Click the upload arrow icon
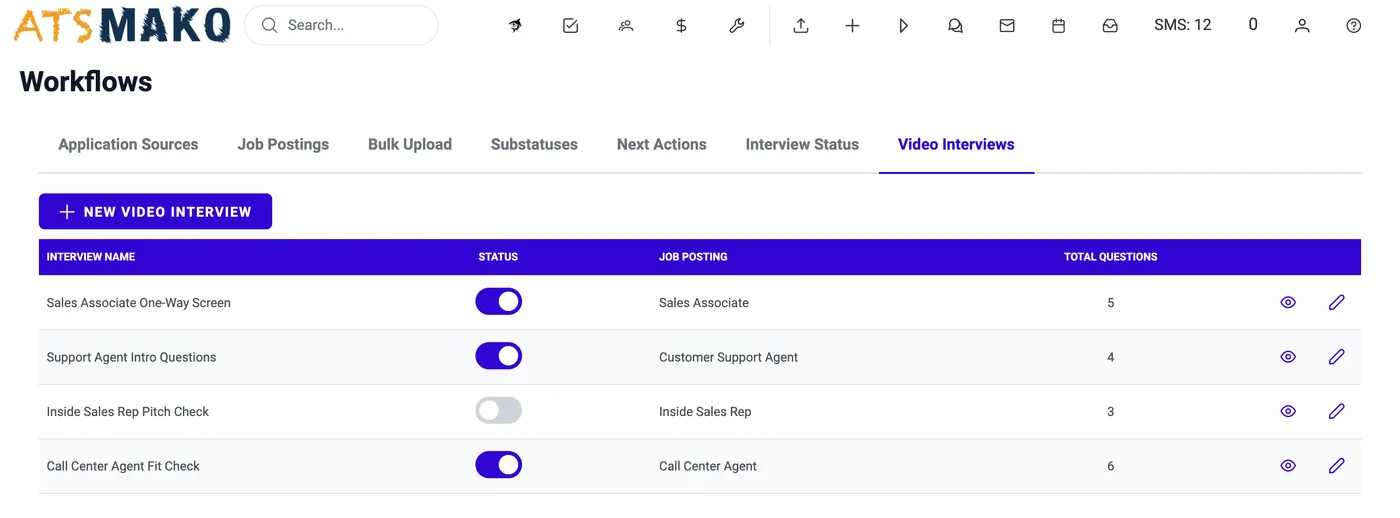The width and height of the screenshot is (1400, 518). pyautogui.click(x=801, y=26)
